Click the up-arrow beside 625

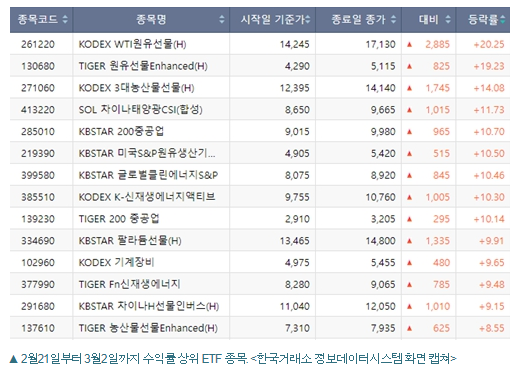pyautogui.click(x=409, y=328)
